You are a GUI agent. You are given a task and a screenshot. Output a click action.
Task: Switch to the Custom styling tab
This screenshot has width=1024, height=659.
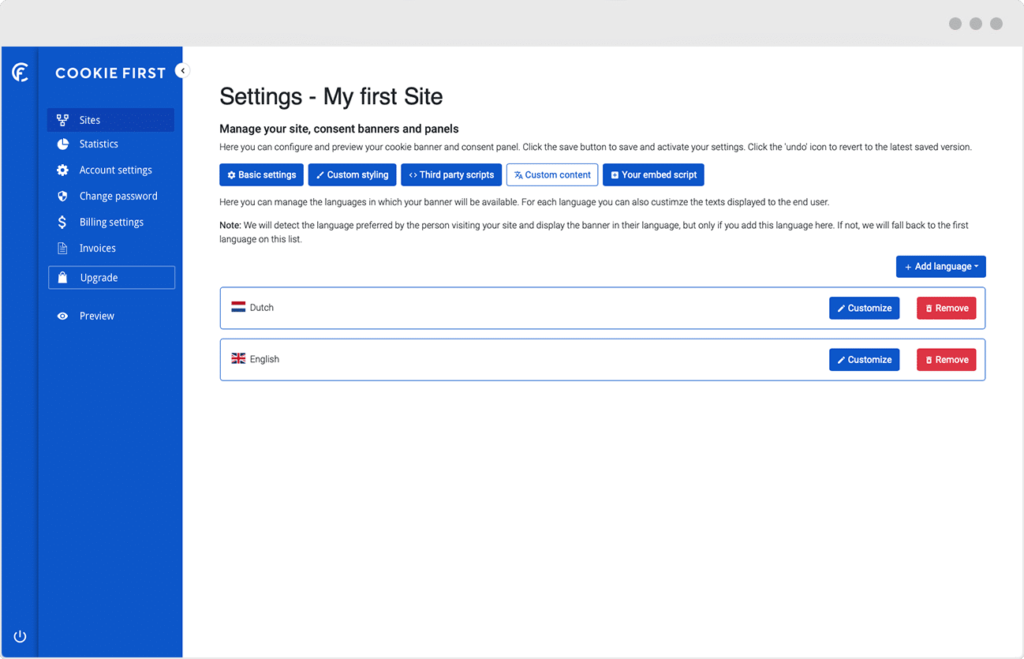(352, 174)
